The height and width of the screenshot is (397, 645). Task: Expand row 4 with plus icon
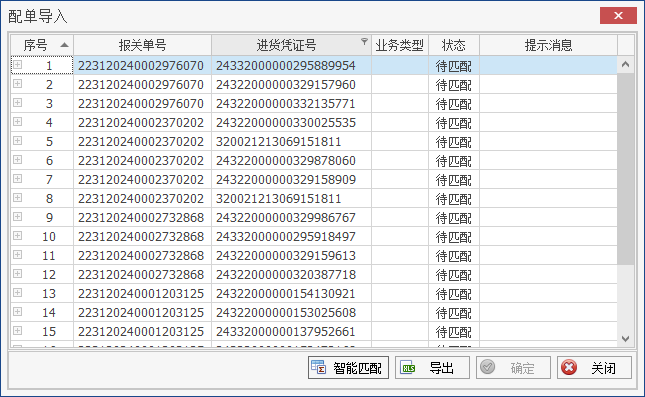pyautogui.click(x=17, y=121)
